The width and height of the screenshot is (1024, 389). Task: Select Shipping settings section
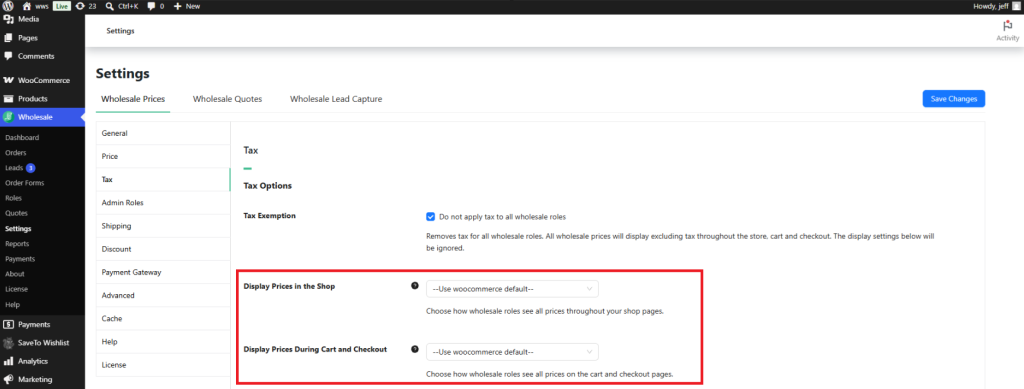click(163, 226)
